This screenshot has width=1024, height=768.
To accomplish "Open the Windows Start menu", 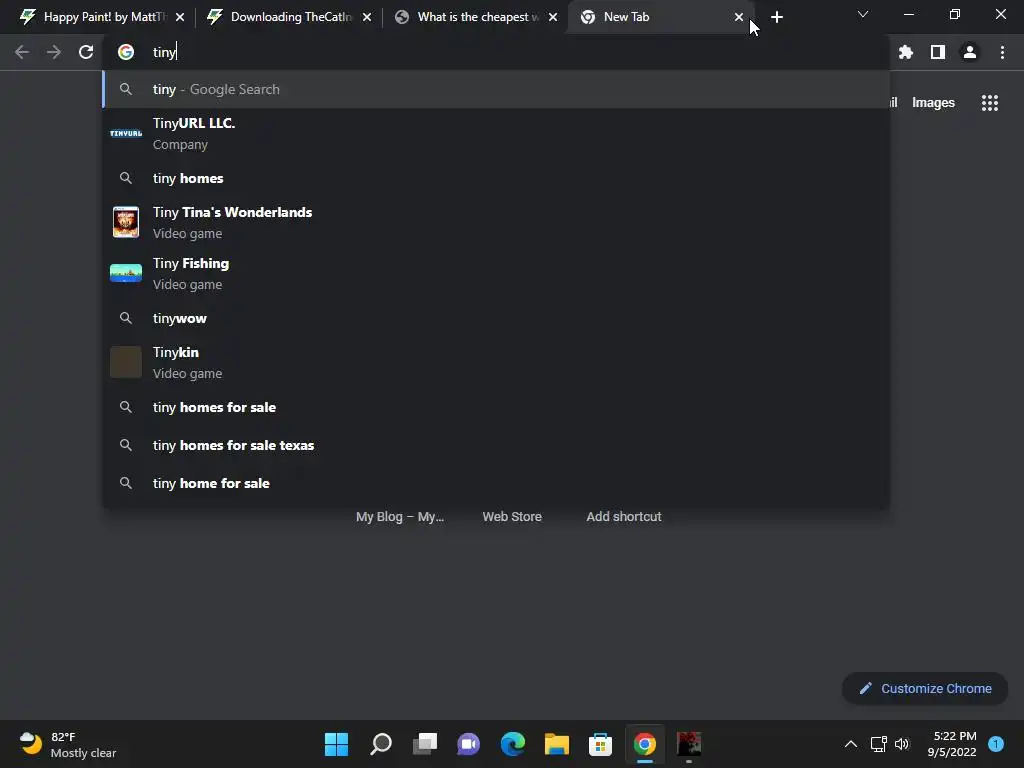I will coord(336,744).
